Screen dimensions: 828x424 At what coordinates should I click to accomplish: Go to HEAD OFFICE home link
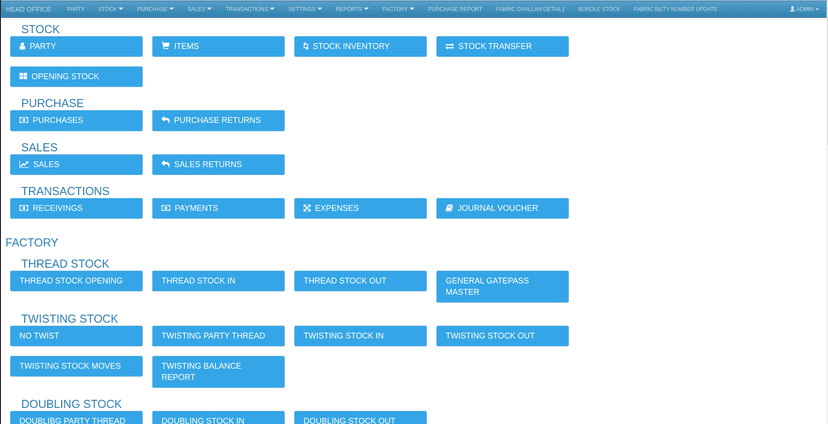point(29,9)
